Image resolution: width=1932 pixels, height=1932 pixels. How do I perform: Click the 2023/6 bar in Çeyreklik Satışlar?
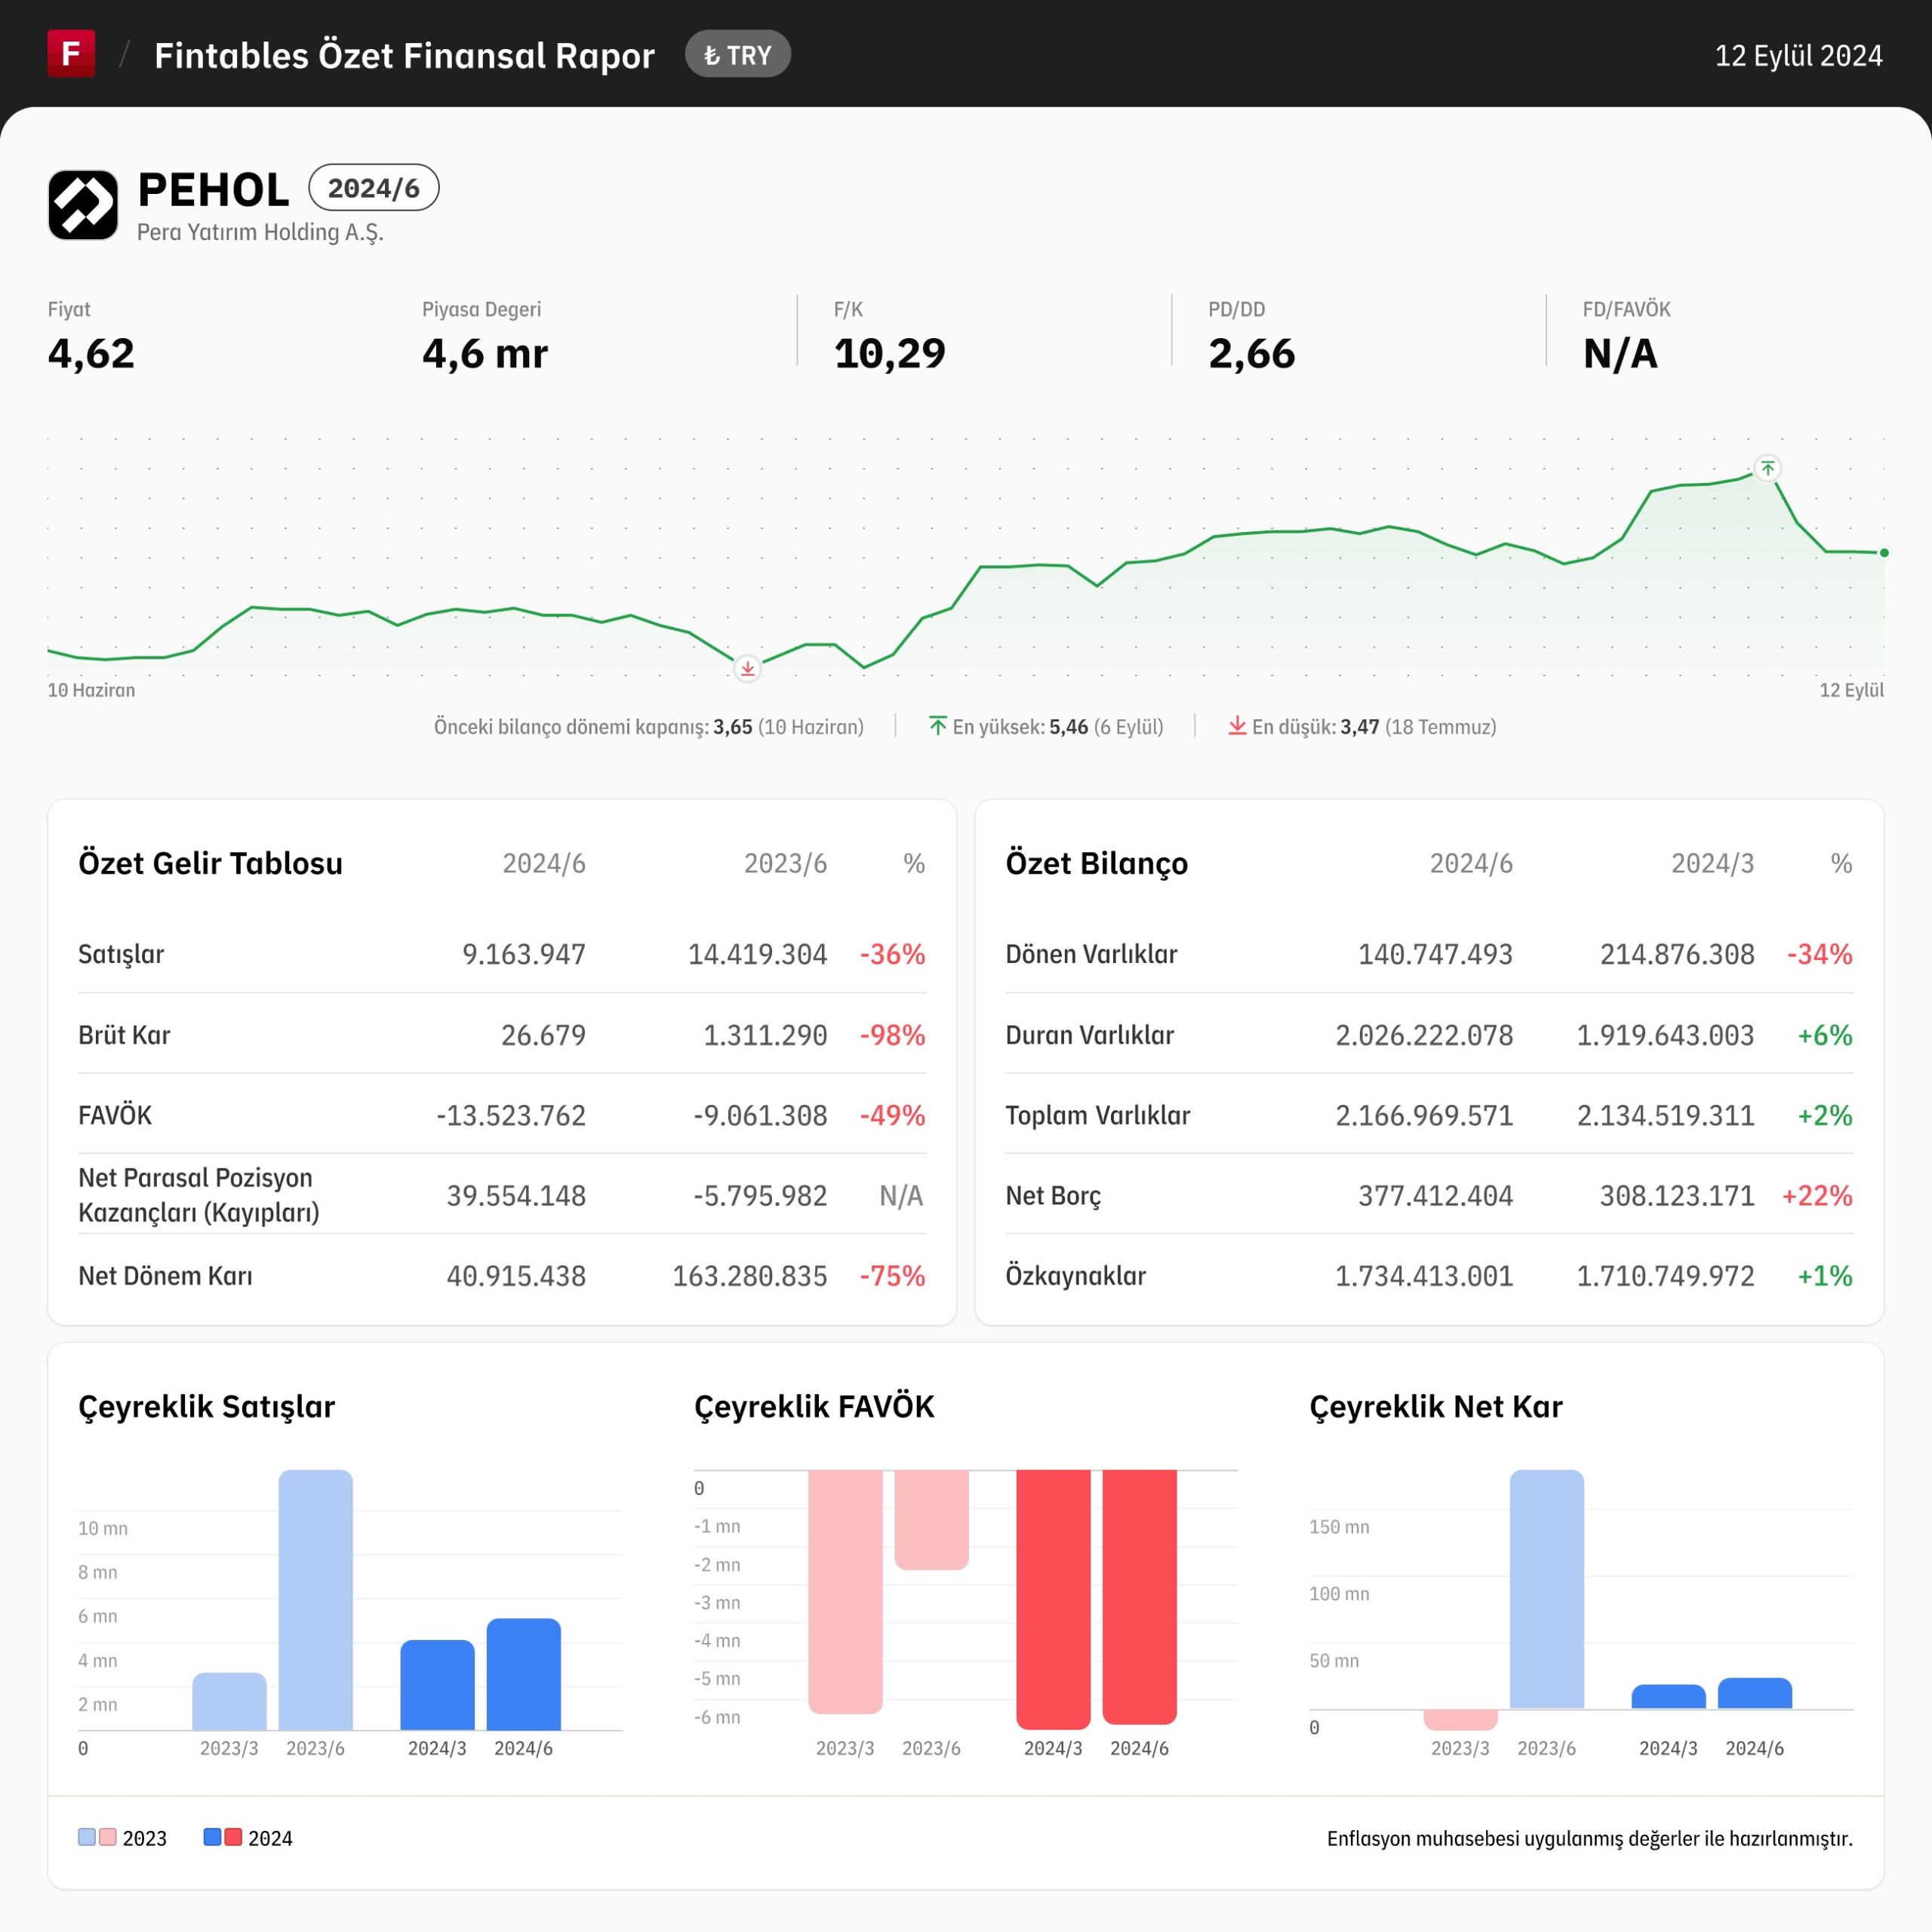[x=316, y=1600]
